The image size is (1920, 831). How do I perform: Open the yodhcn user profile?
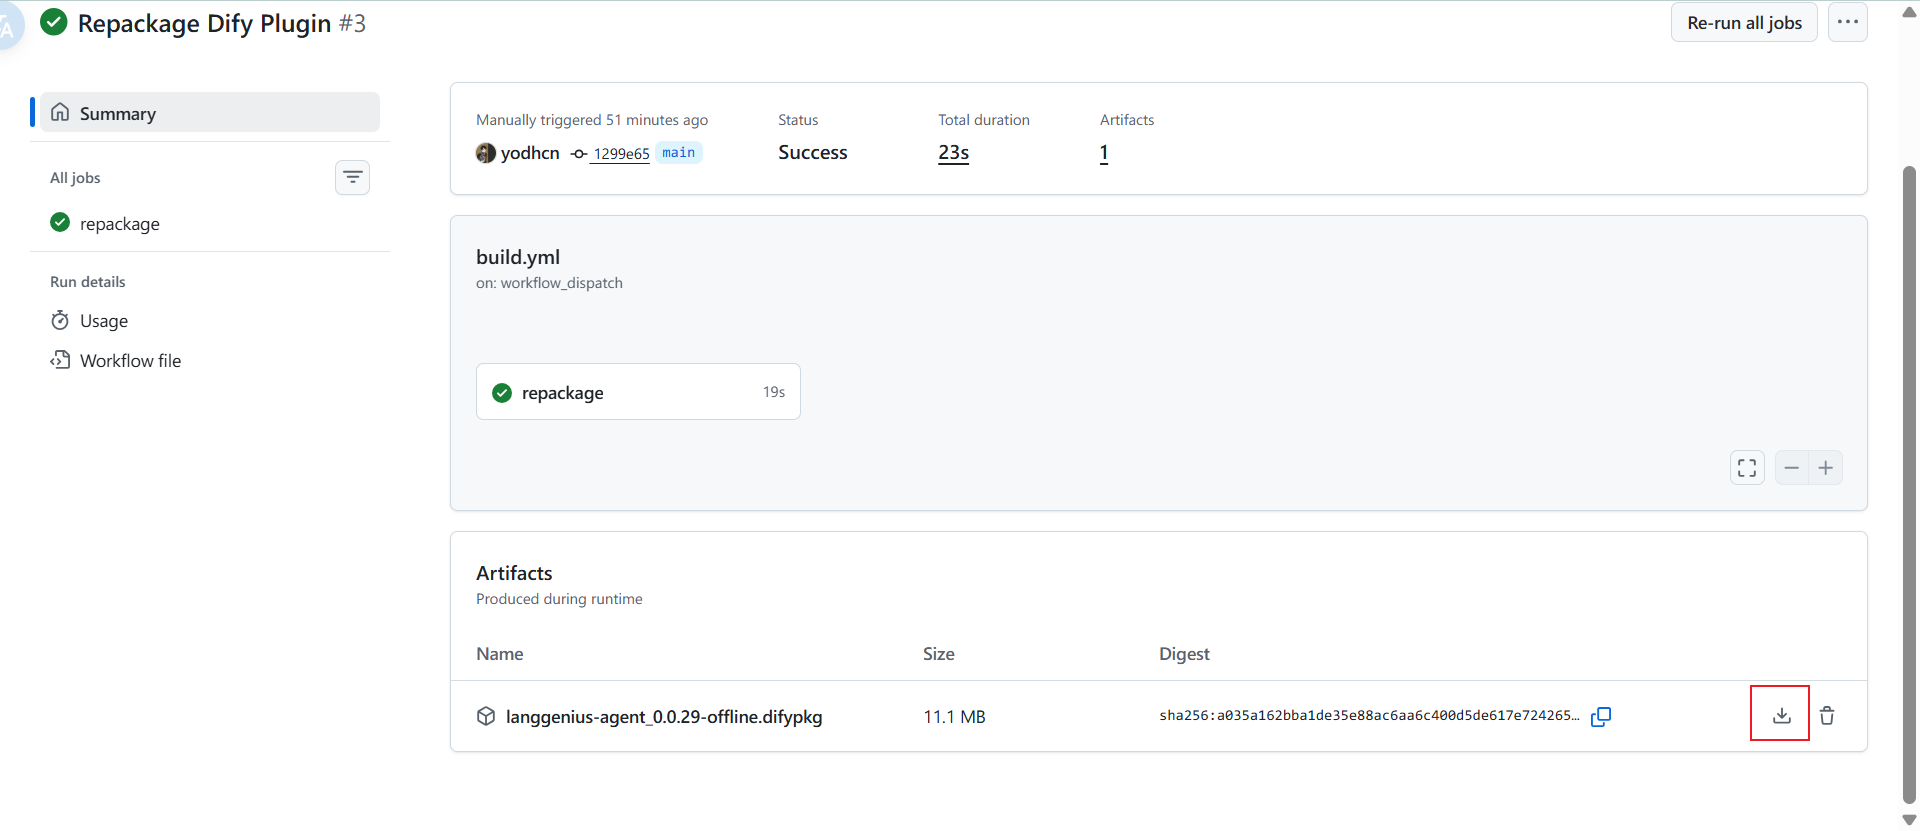pos(529,153)
